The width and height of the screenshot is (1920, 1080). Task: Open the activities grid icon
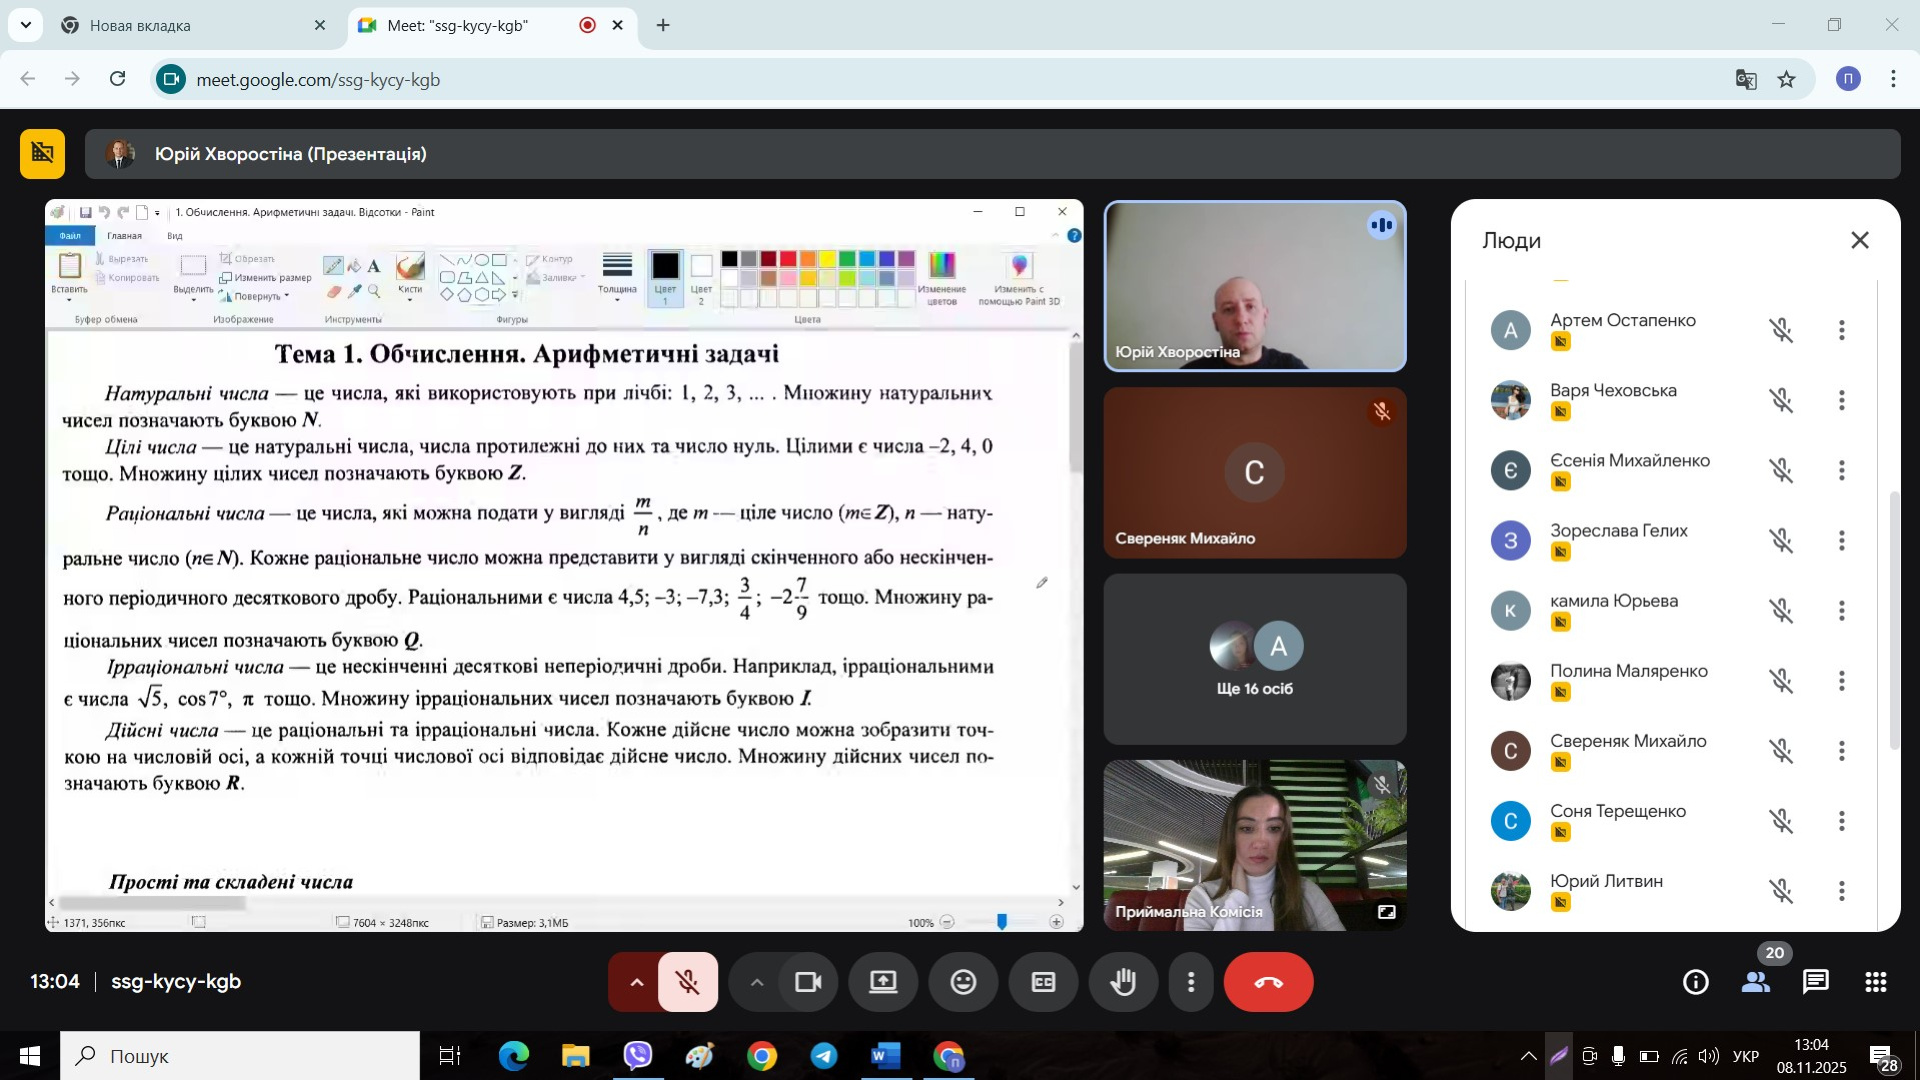[x=1876, y=982]
